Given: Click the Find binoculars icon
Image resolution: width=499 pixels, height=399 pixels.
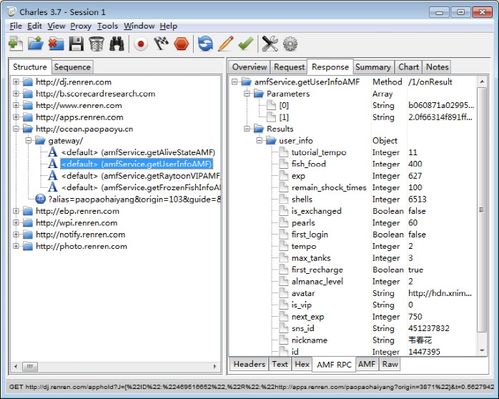Looking at the screenshot, I should tap(117, 44).
